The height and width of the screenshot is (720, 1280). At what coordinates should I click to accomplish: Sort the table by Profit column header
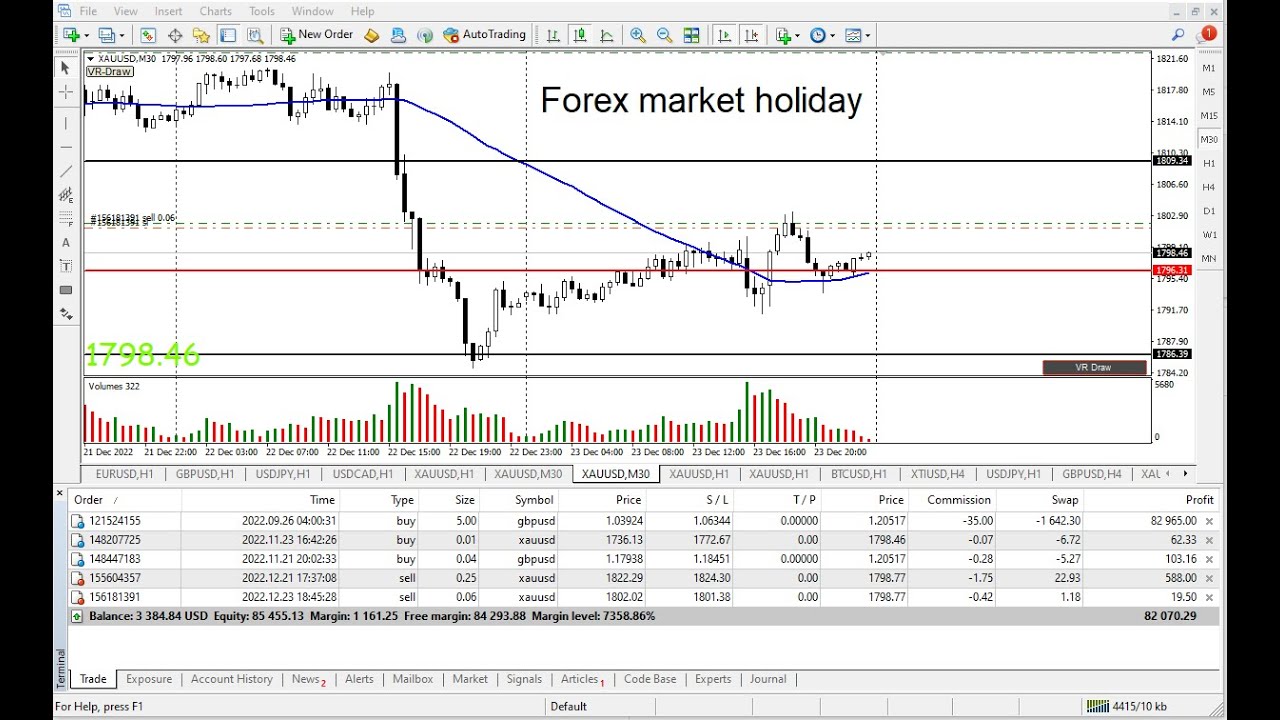pyautogui.click(x=1152, y=500)
